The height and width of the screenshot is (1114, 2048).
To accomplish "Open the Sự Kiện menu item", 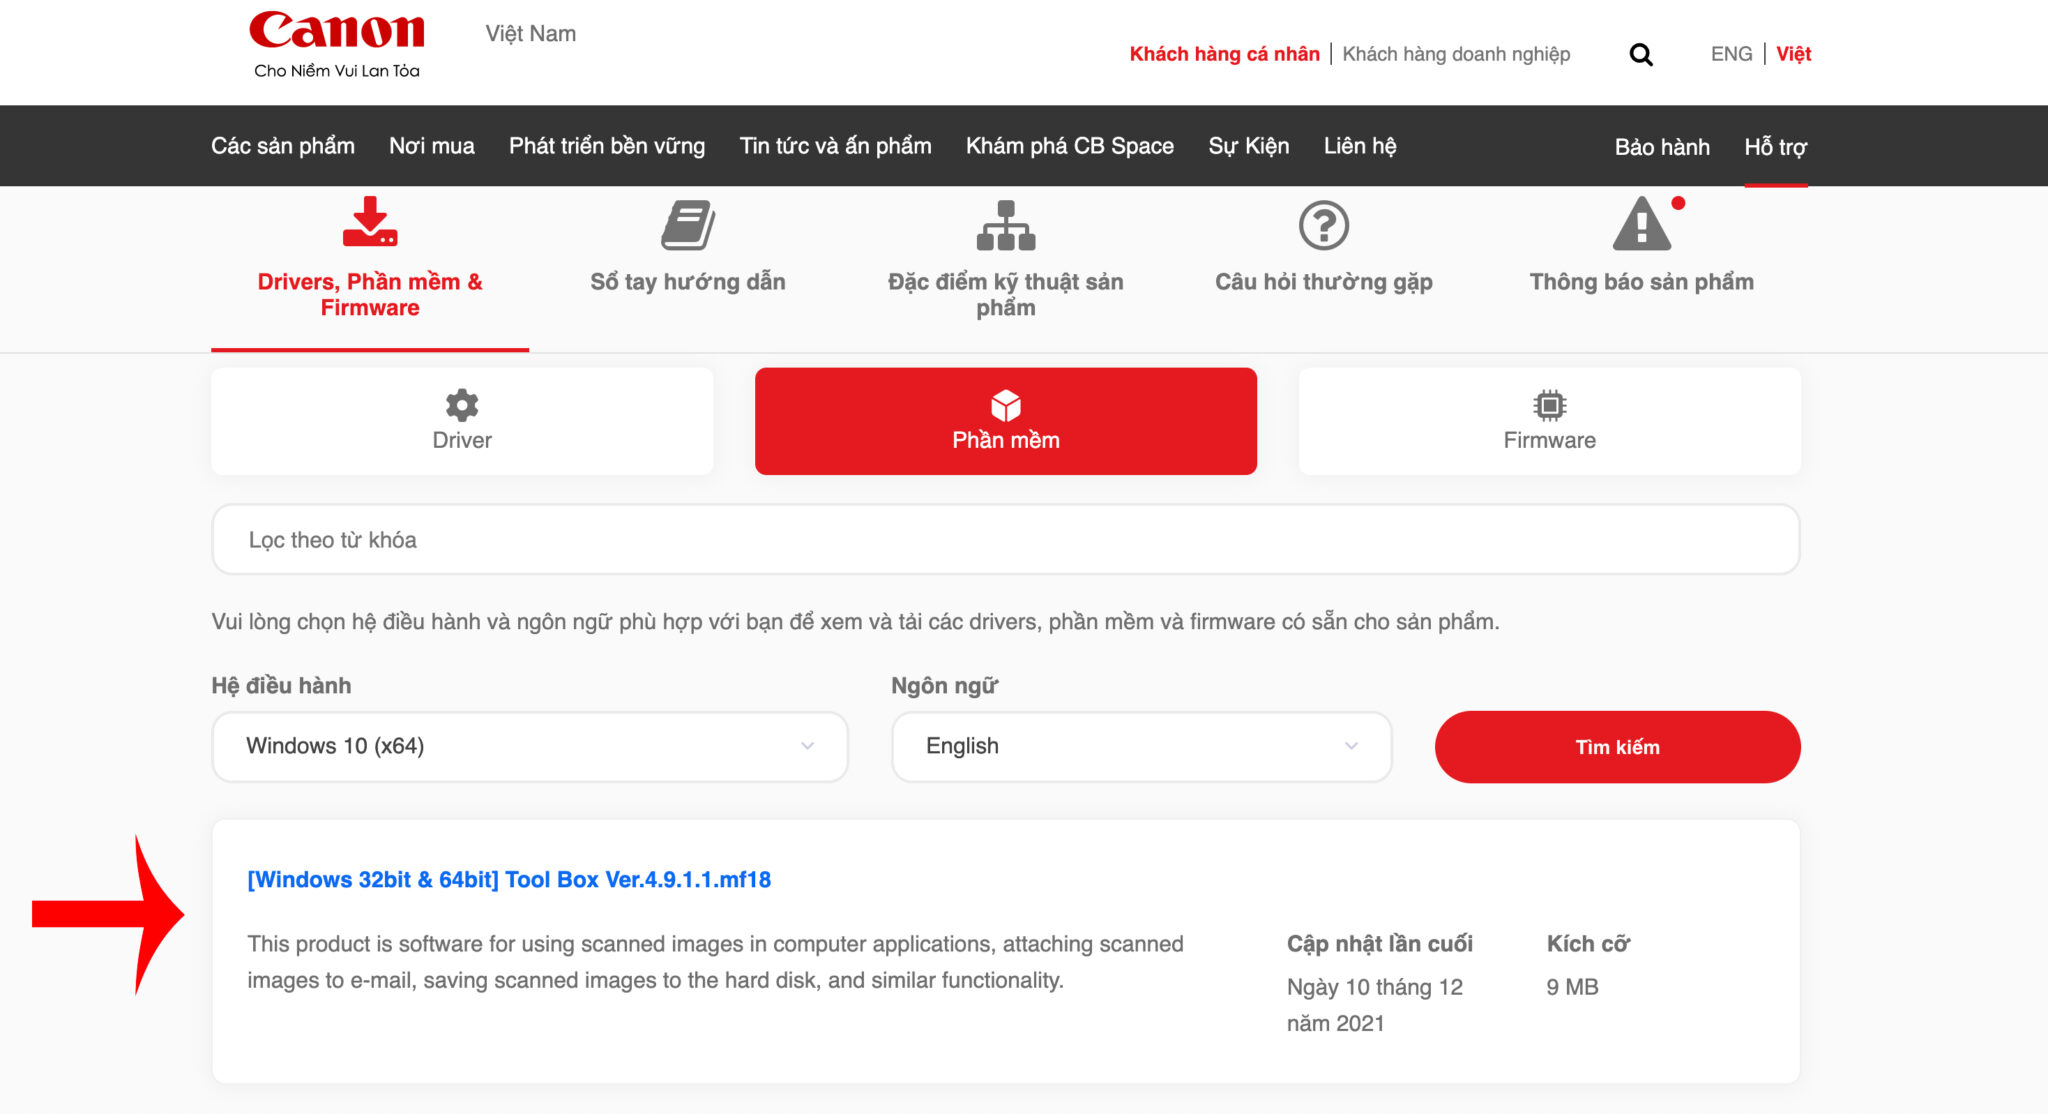I will click(x=1249, y=146).
